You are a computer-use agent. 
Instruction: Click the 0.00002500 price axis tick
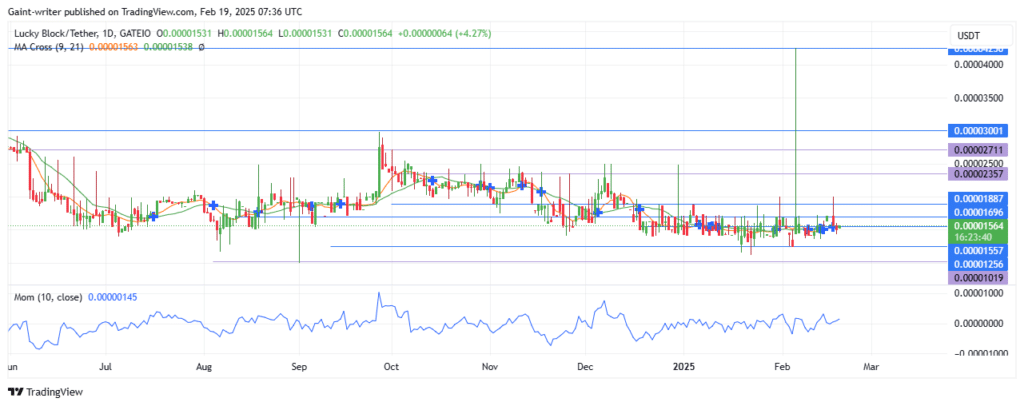pyautogui.click(x=978, y=163)
